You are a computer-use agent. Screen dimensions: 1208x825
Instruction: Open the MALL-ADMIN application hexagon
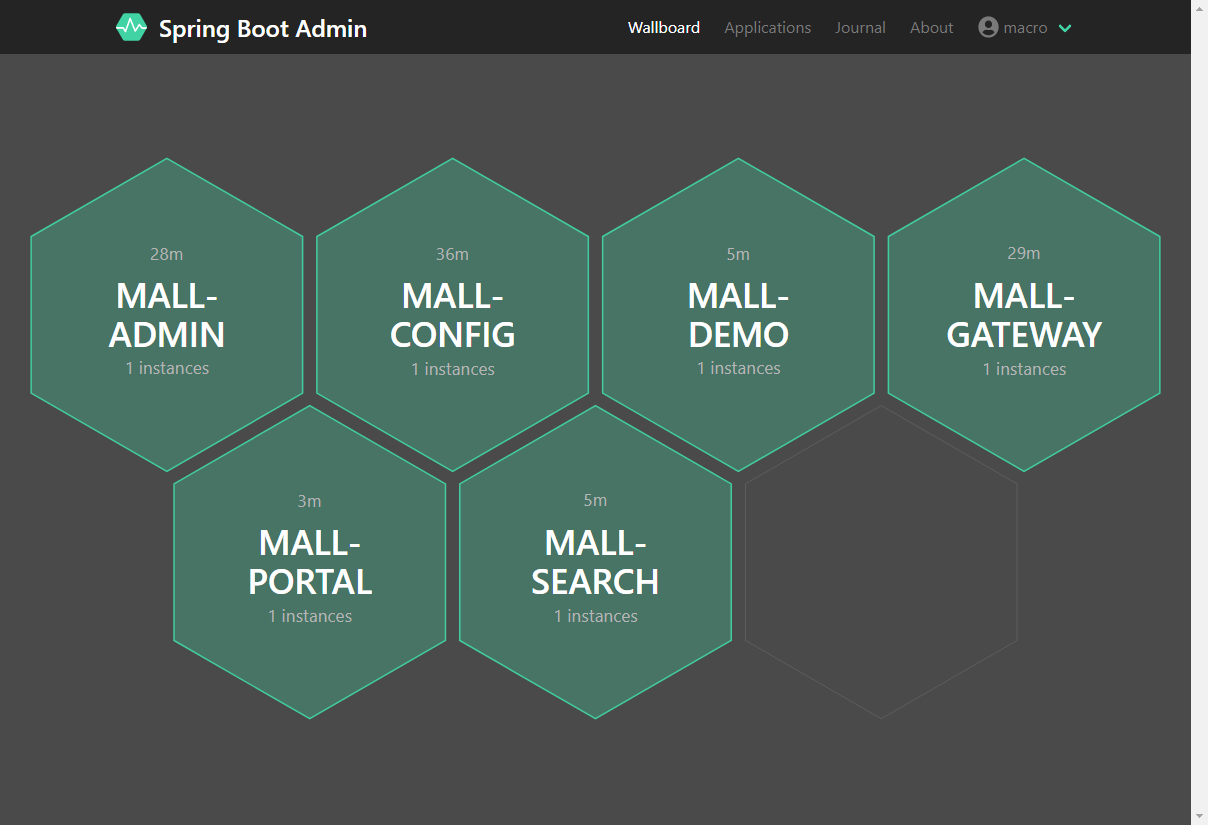coord(167,315)
